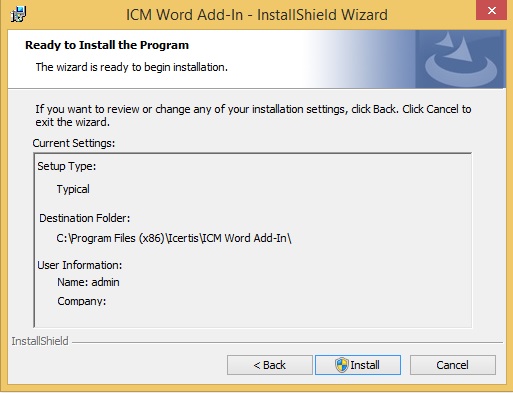Screen dimensions: 513x393
Task: Click the InstallShield banner logo graphic
Action: (x=460, y=59)
